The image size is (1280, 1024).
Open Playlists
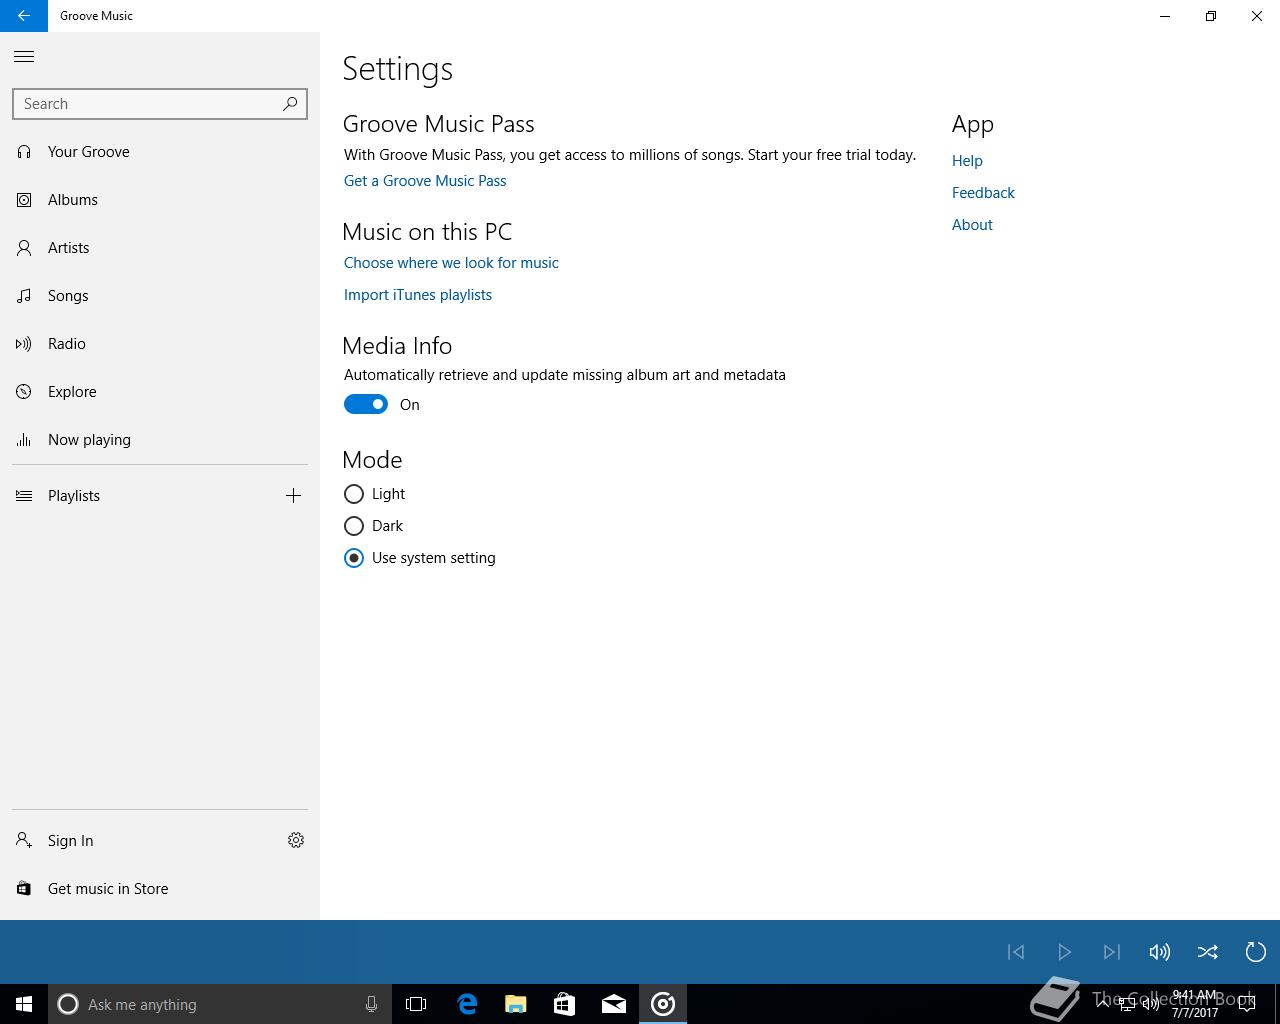click(x=136, y=496)
